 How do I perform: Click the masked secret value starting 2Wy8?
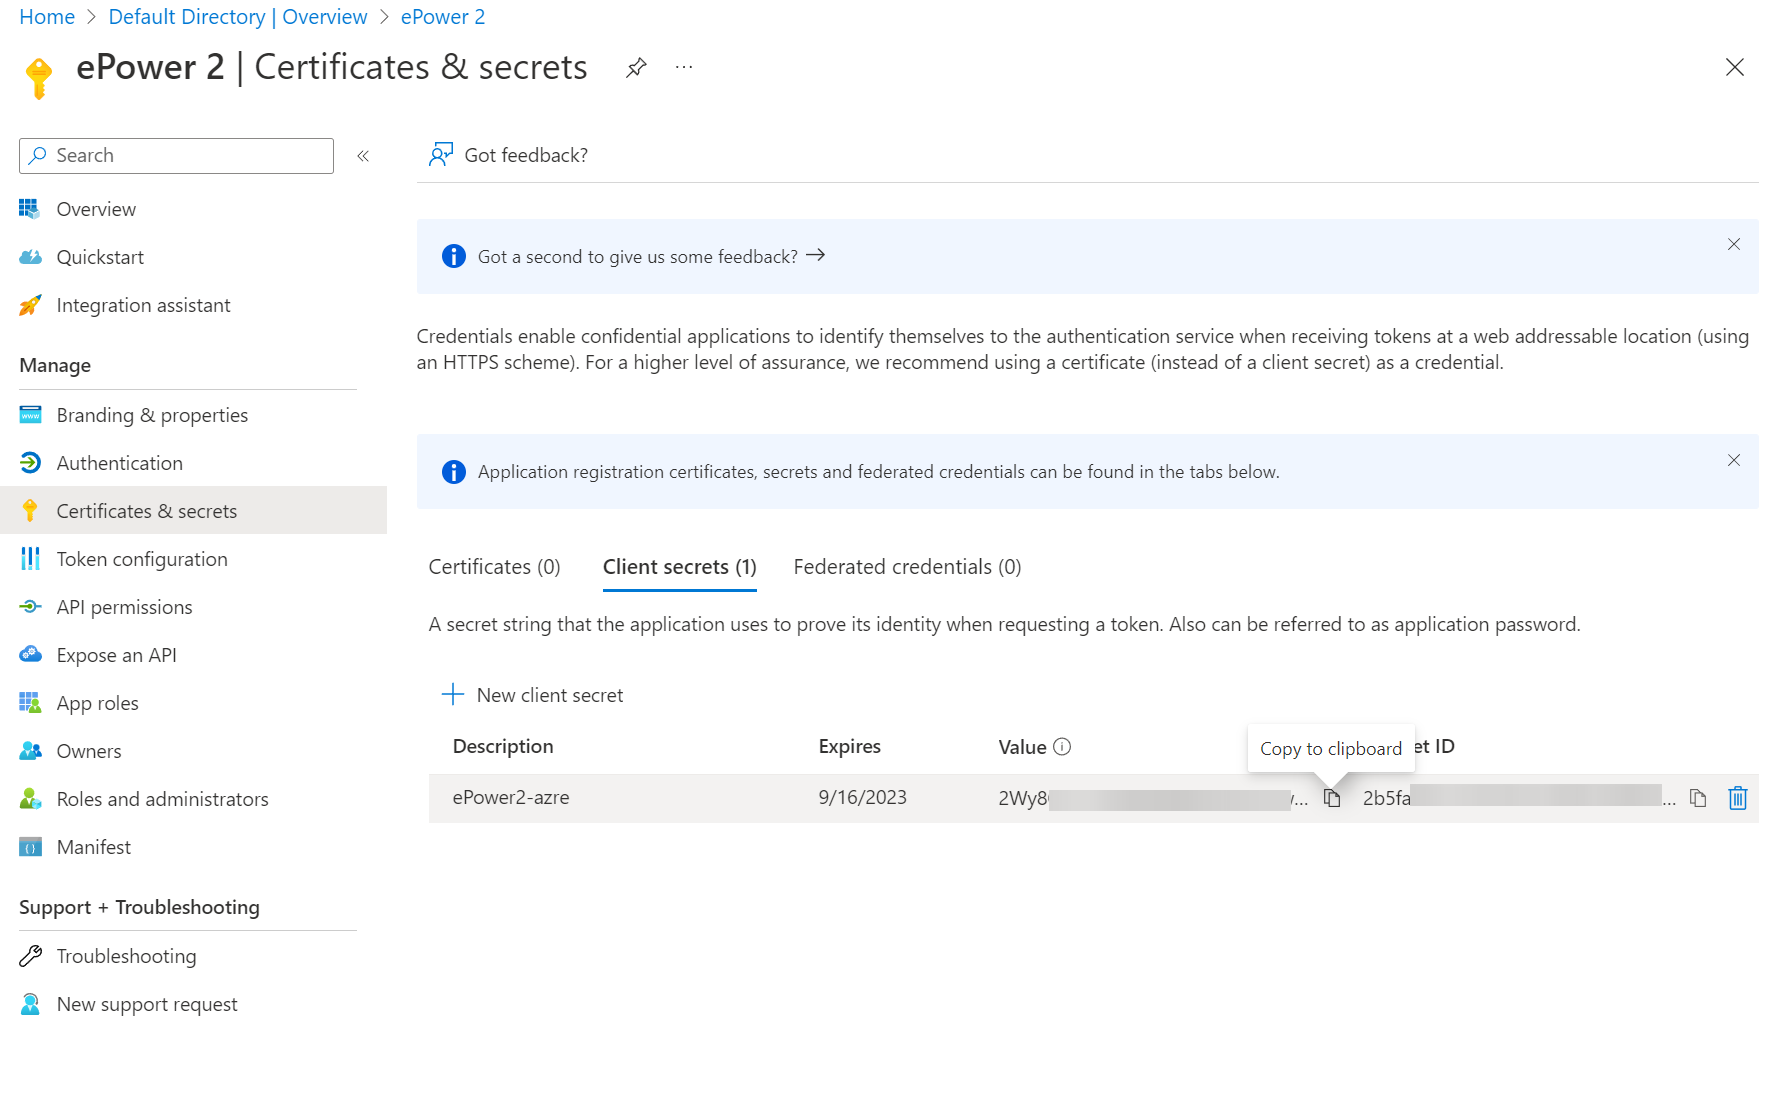pos(1153,798)
